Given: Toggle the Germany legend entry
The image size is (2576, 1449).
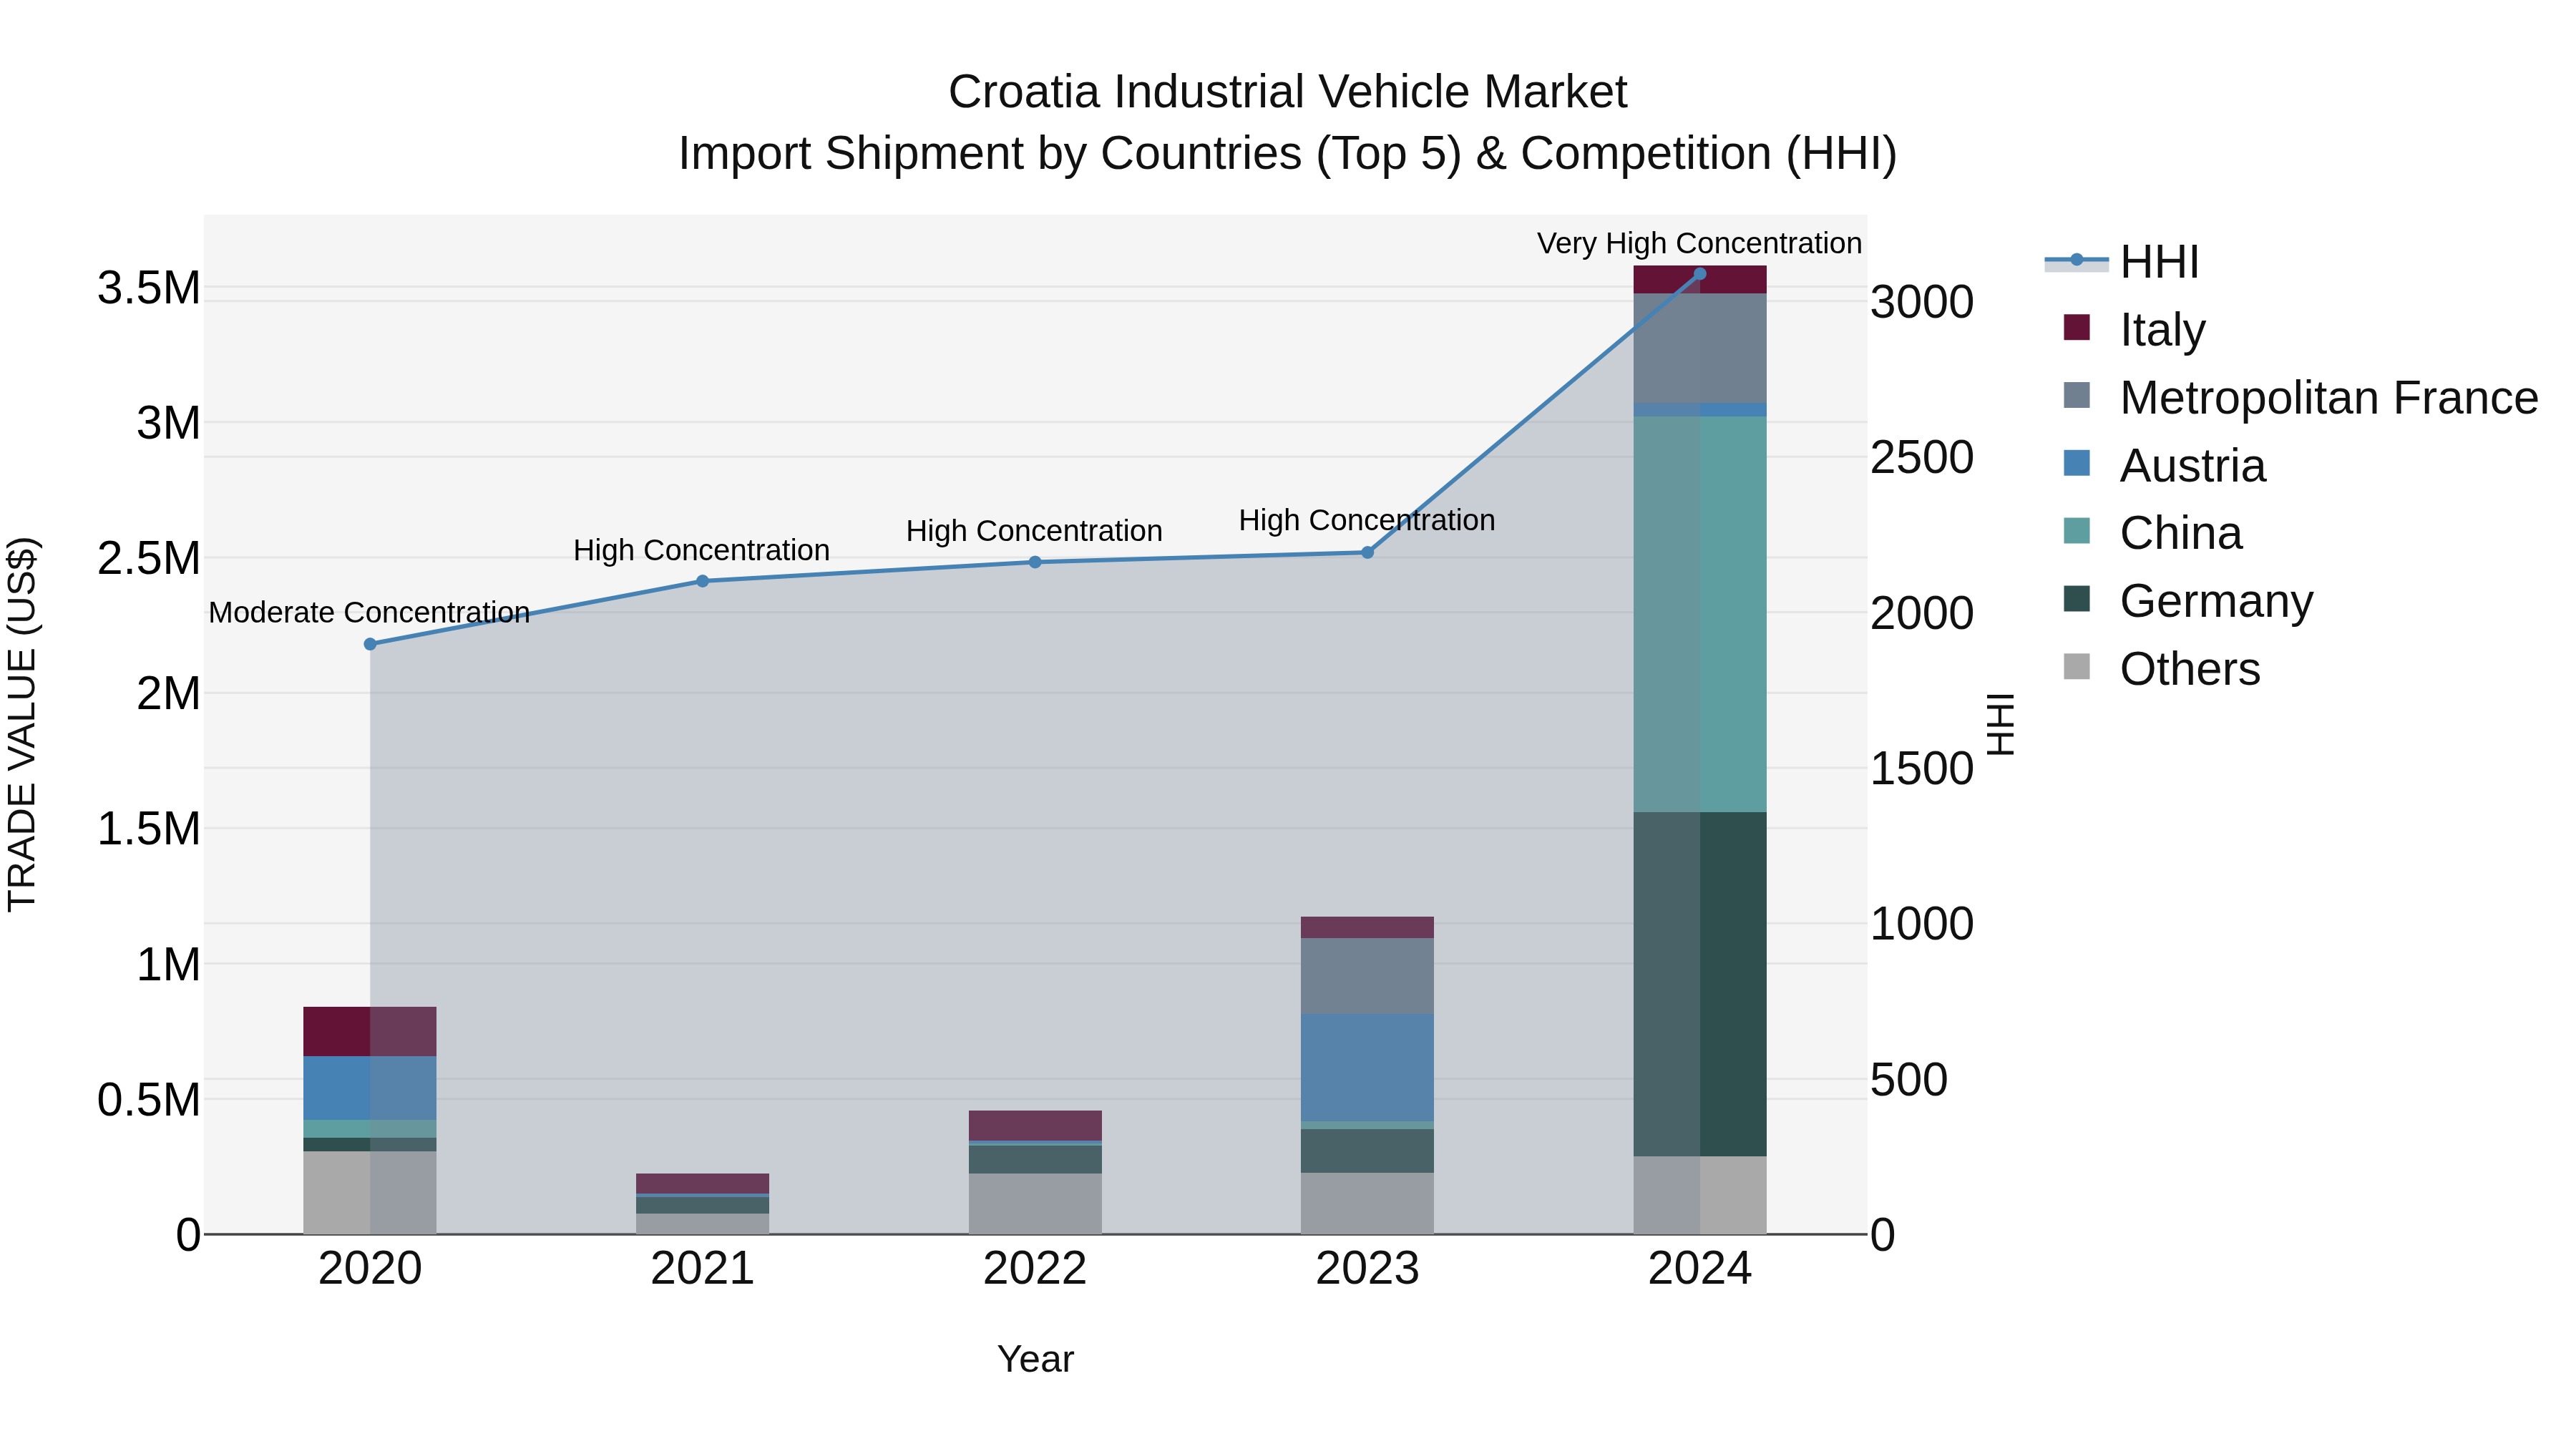Looking at the screenshot, I should pyautogui.click(x=2188, y=600).
